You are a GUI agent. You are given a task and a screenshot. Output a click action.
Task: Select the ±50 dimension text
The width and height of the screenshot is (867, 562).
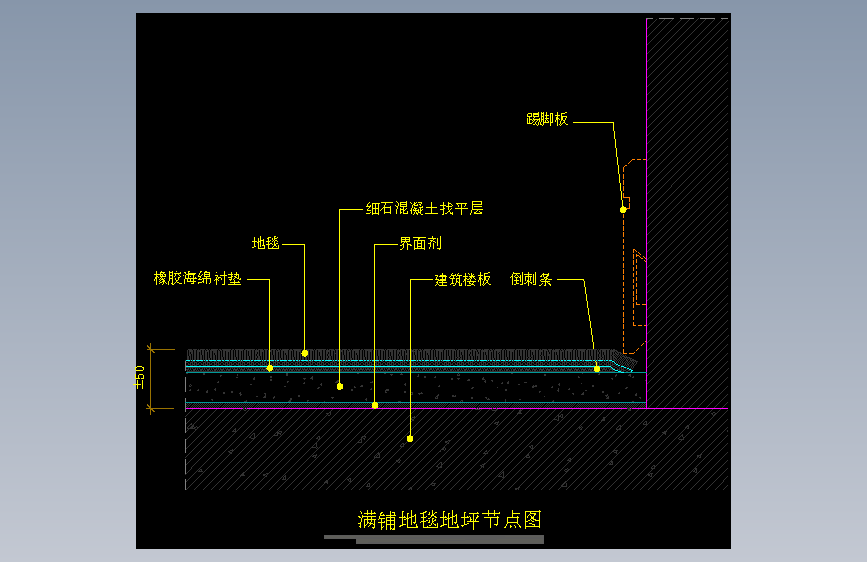(x=139, y=377)
